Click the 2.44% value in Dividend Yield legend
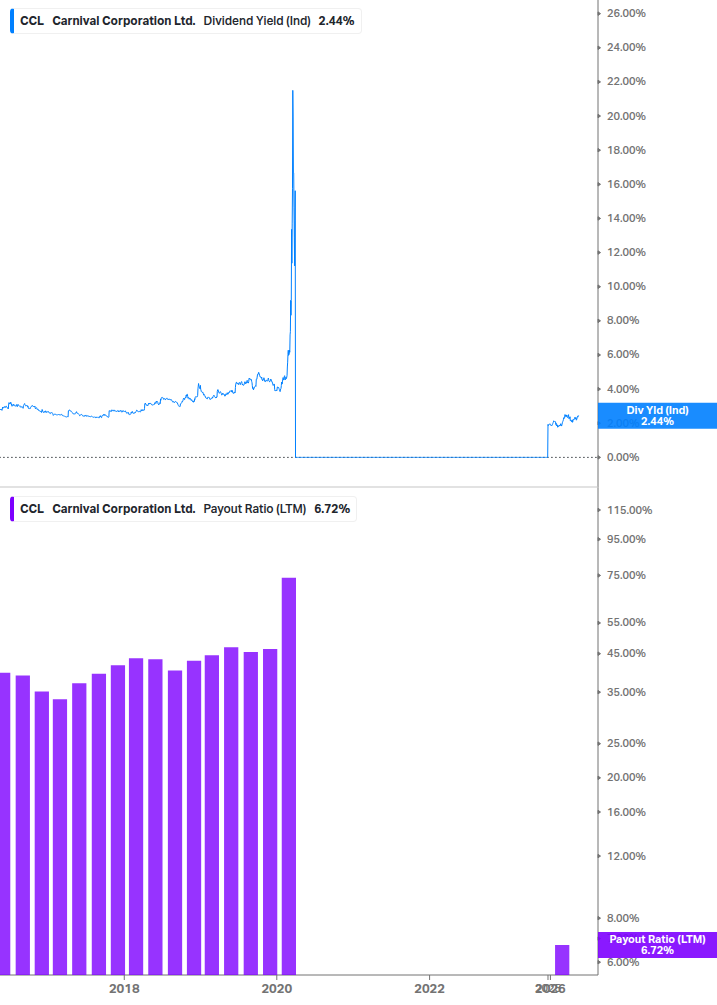 [x=336, y=21]
